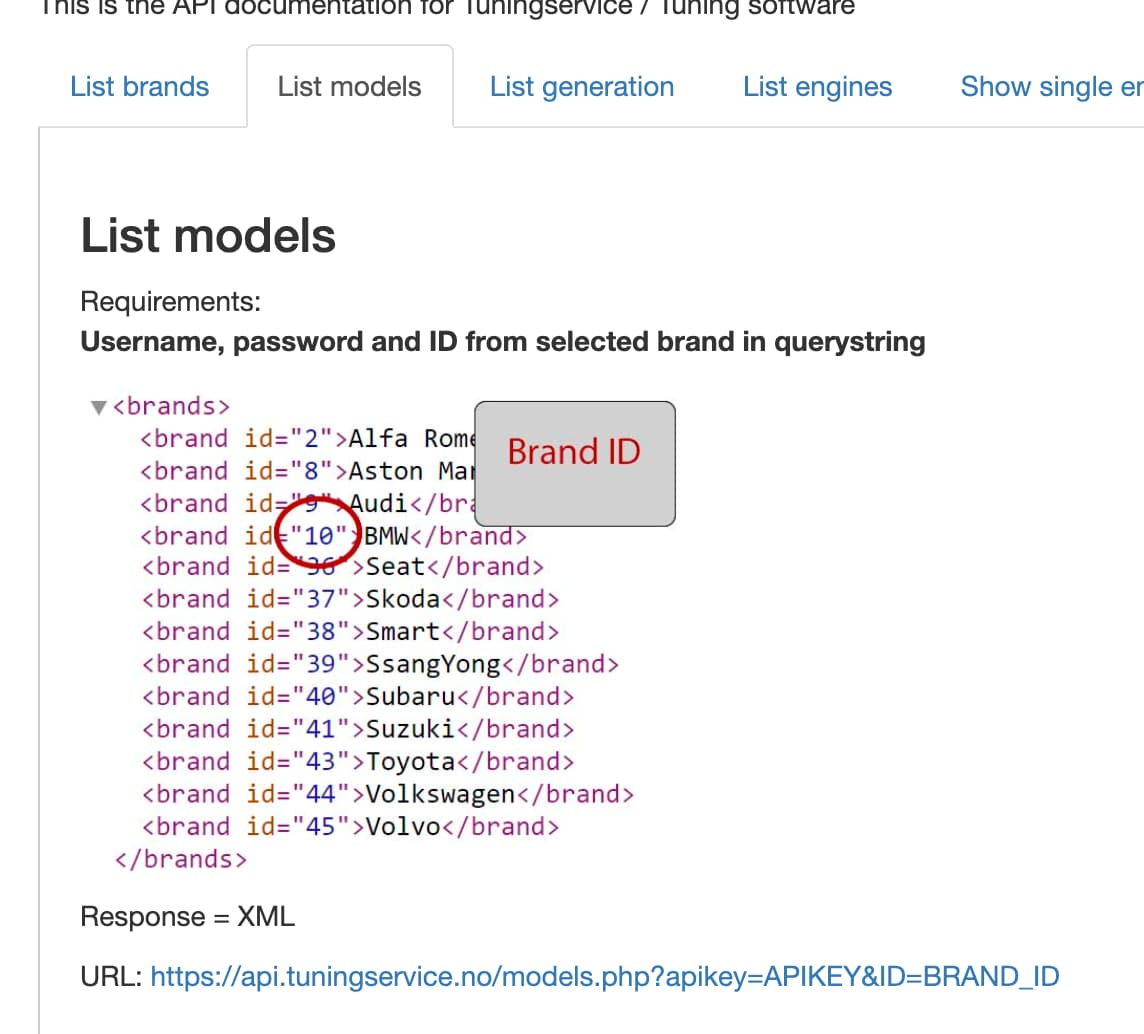Open the List engines tab
Image resolution: width=1144 pixels, height=1034 pixels.
tap(817, 87)
